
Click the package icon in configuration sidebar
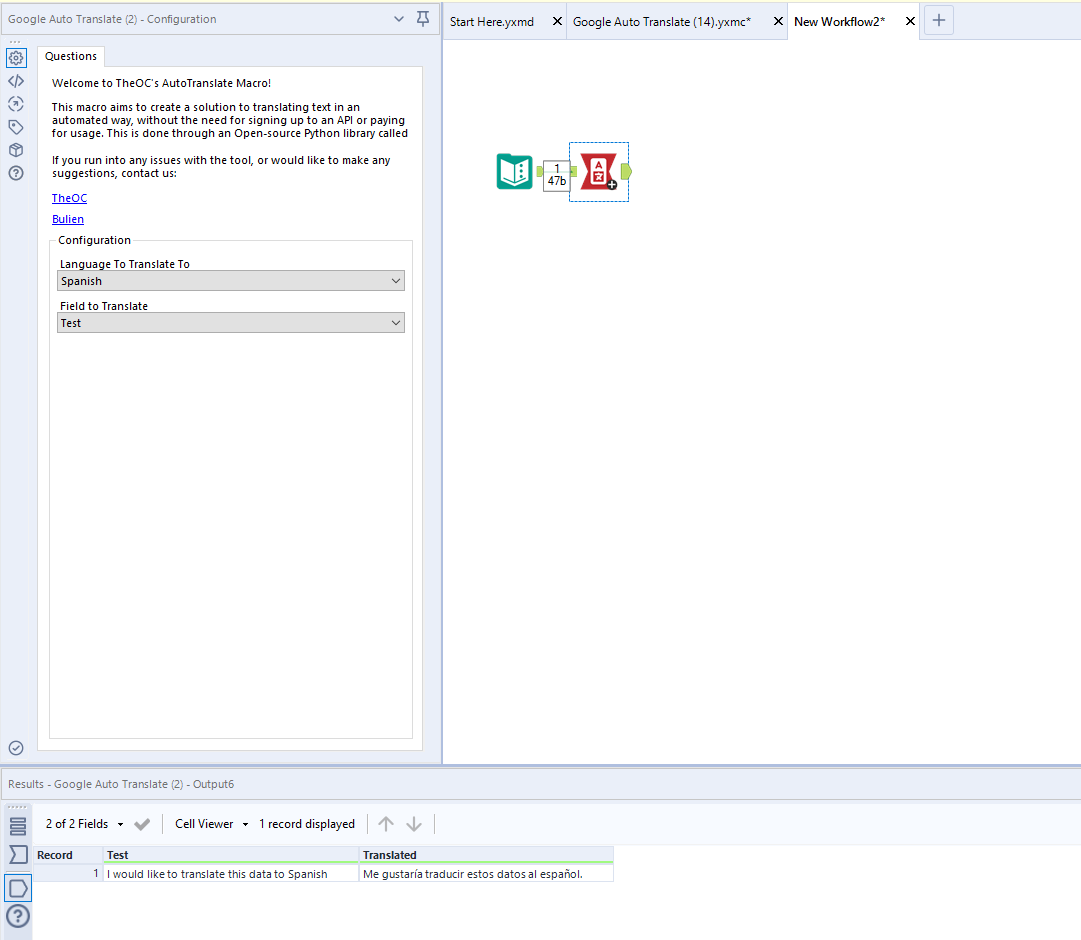16,149
